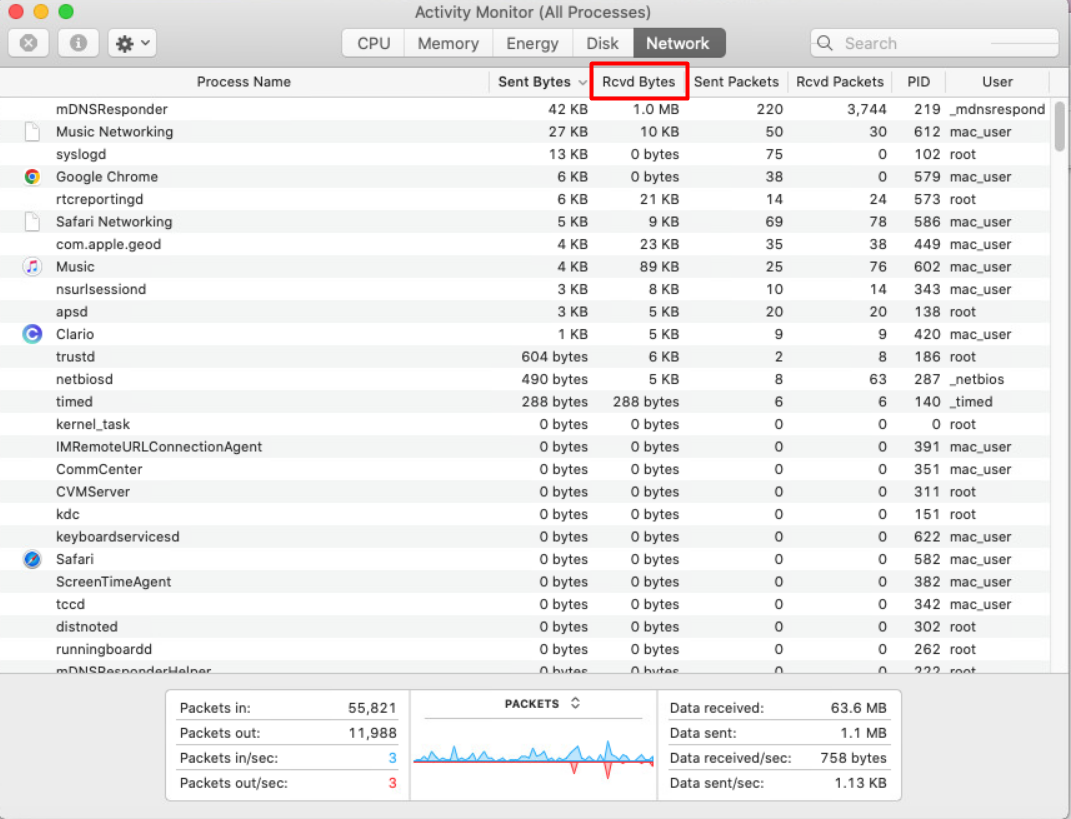Click the 1.0 MB received bytes value
The height and width of the screenshot is (819, 1071).
click(656, 109)
